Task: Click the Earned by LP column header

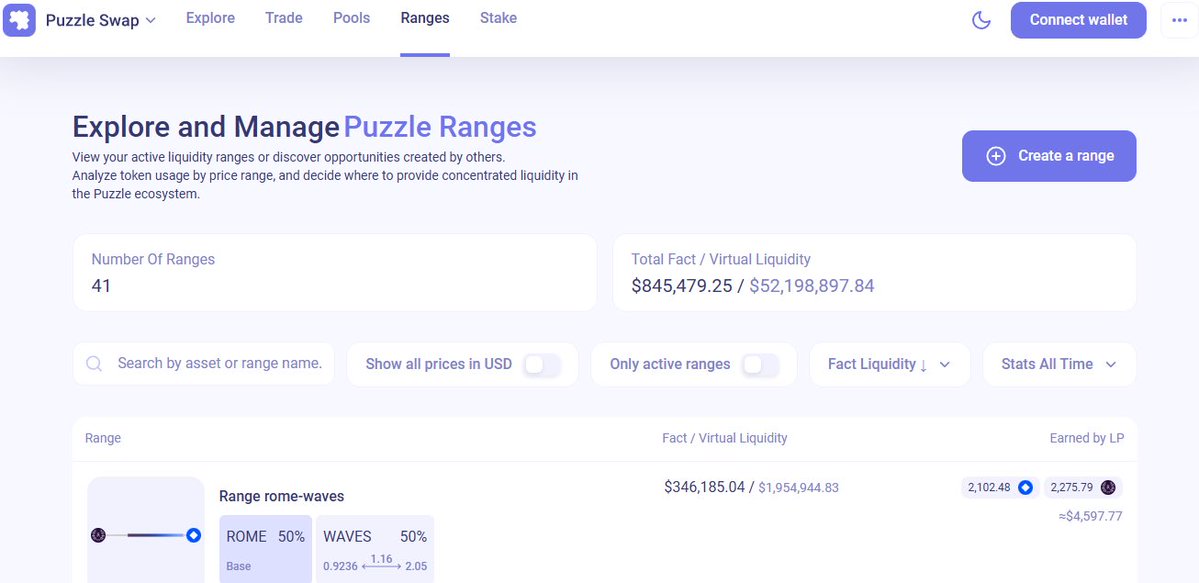Action: [1087, 438]
